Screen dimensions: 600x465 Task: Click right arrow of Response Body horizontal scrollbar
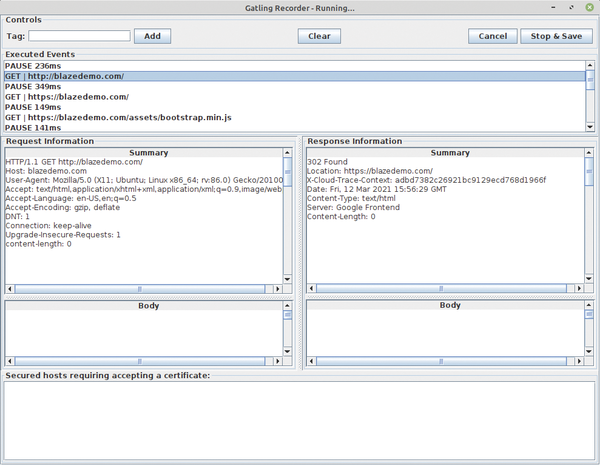point(579,361)
